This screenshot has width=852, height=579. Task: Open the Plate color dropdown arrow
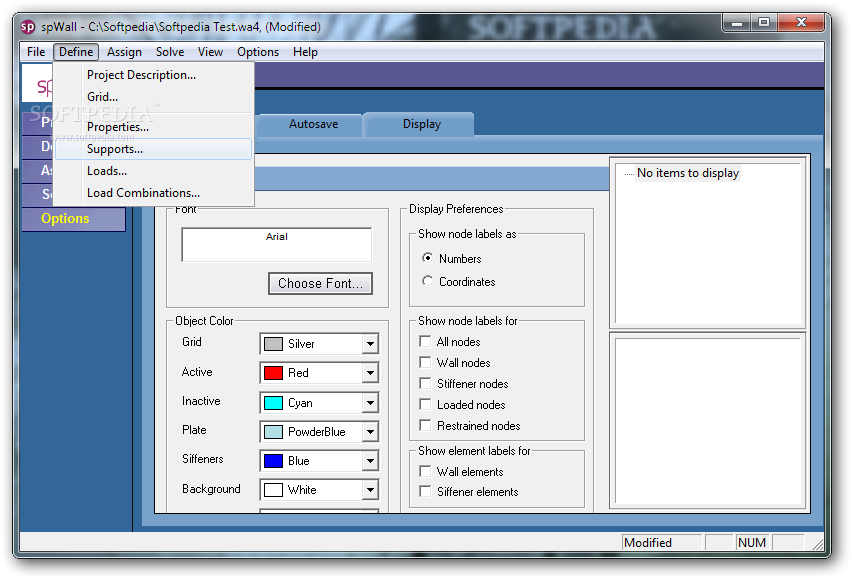click(370, 432)
